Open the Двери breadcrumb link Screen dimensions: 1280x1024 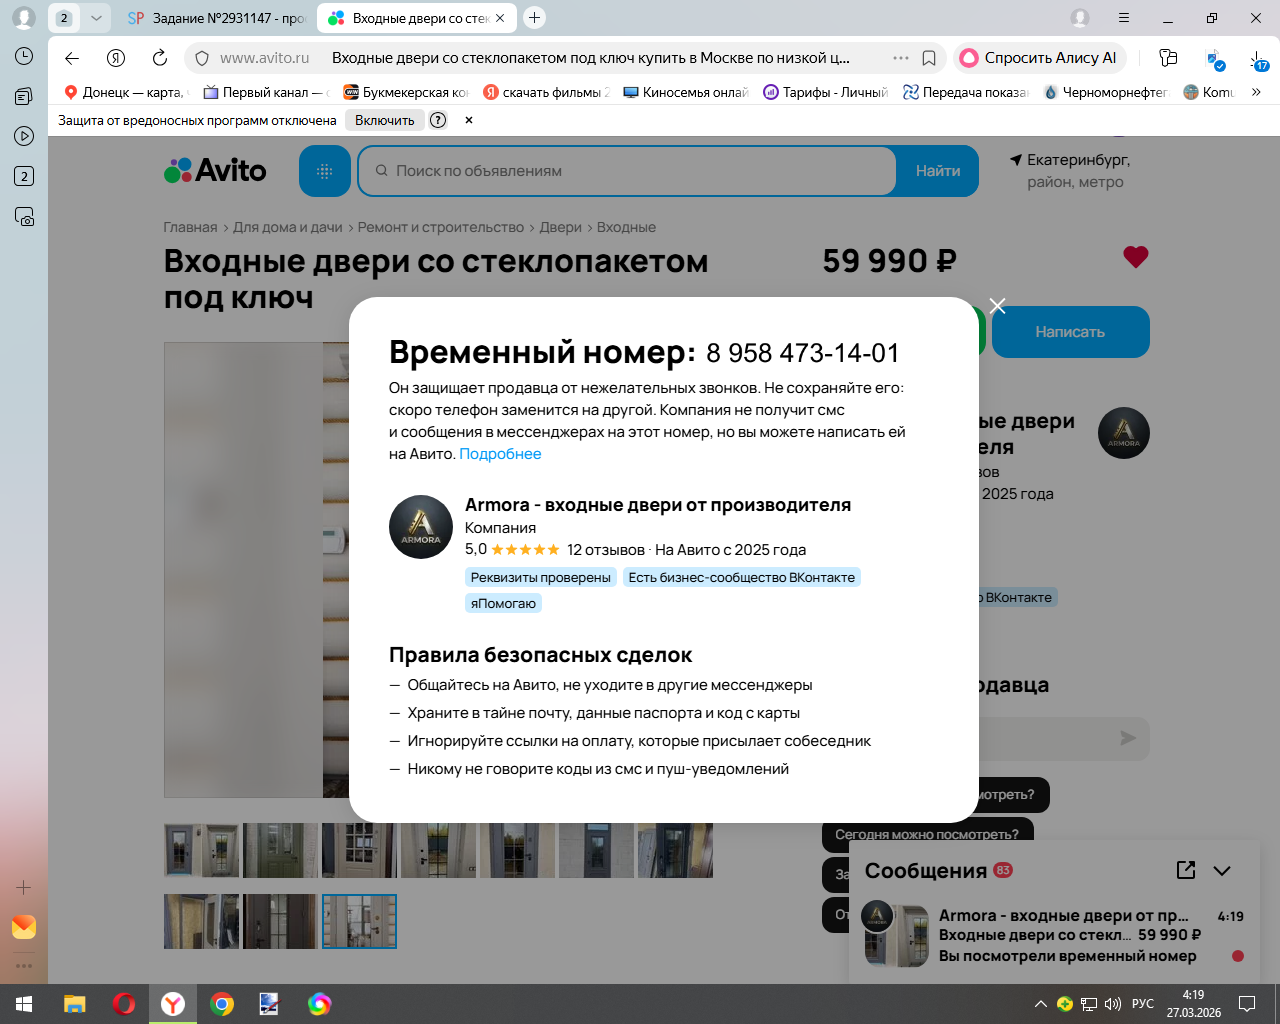coord(560,227)
